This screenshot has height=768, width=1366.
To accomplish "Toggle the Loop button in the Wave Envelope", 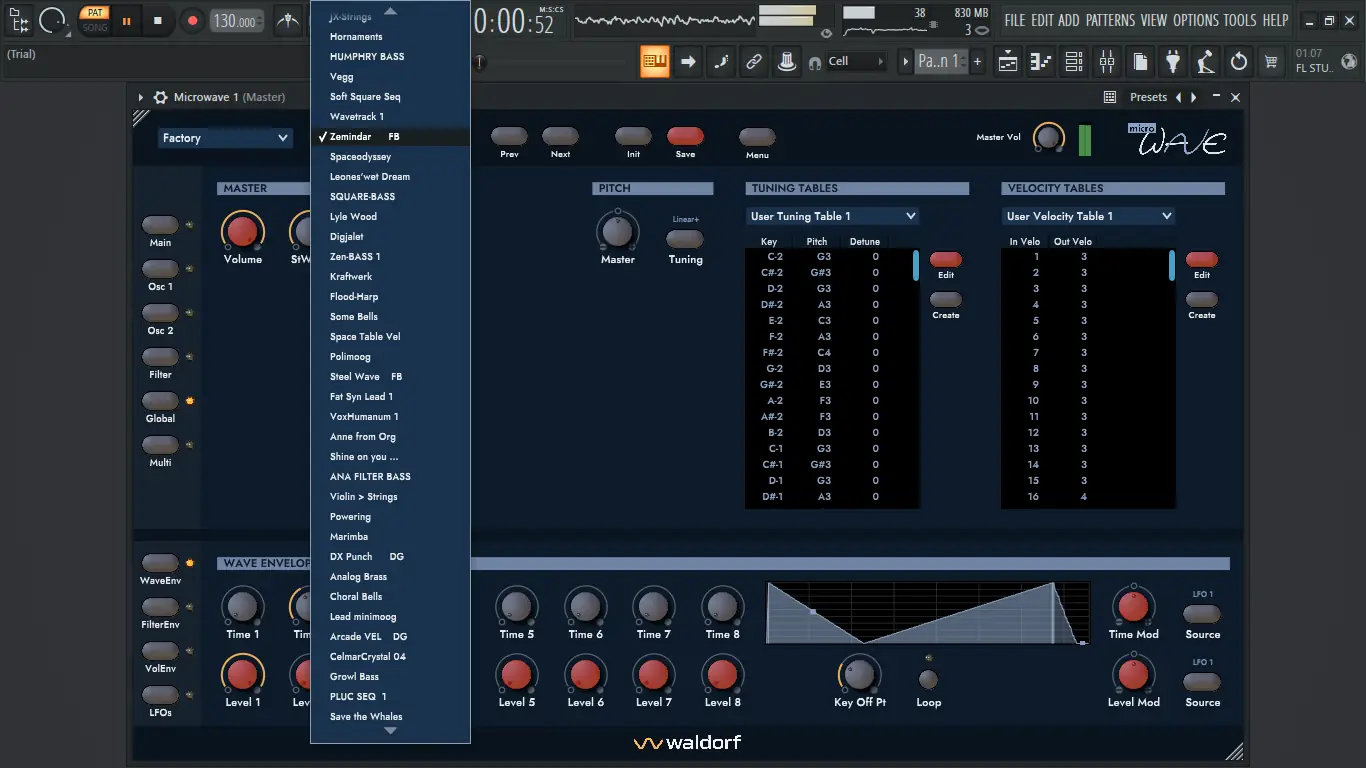I will point(928,680).
